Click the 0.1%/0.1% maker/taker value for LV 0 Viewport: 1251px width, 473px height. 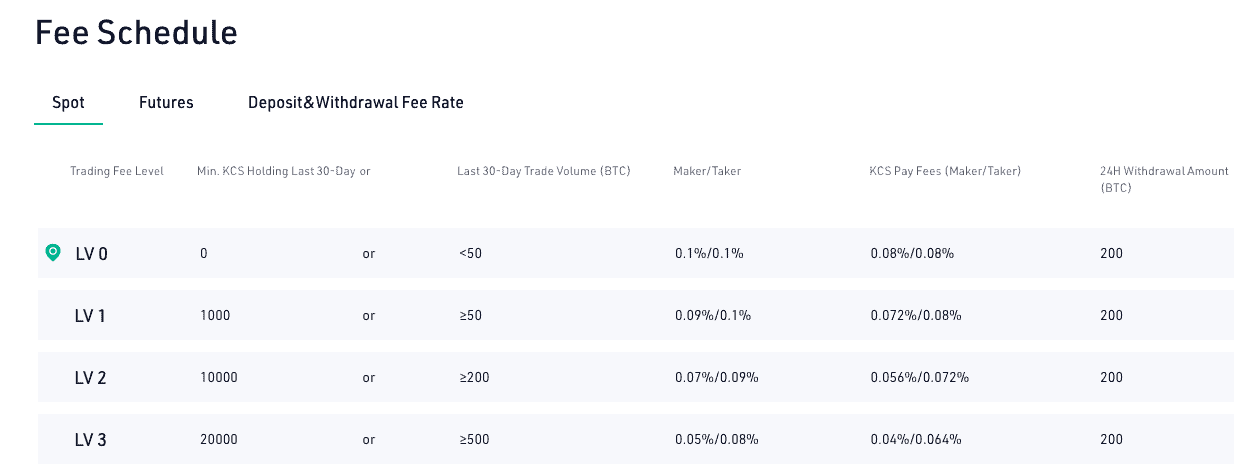click(x=709, y=254)
